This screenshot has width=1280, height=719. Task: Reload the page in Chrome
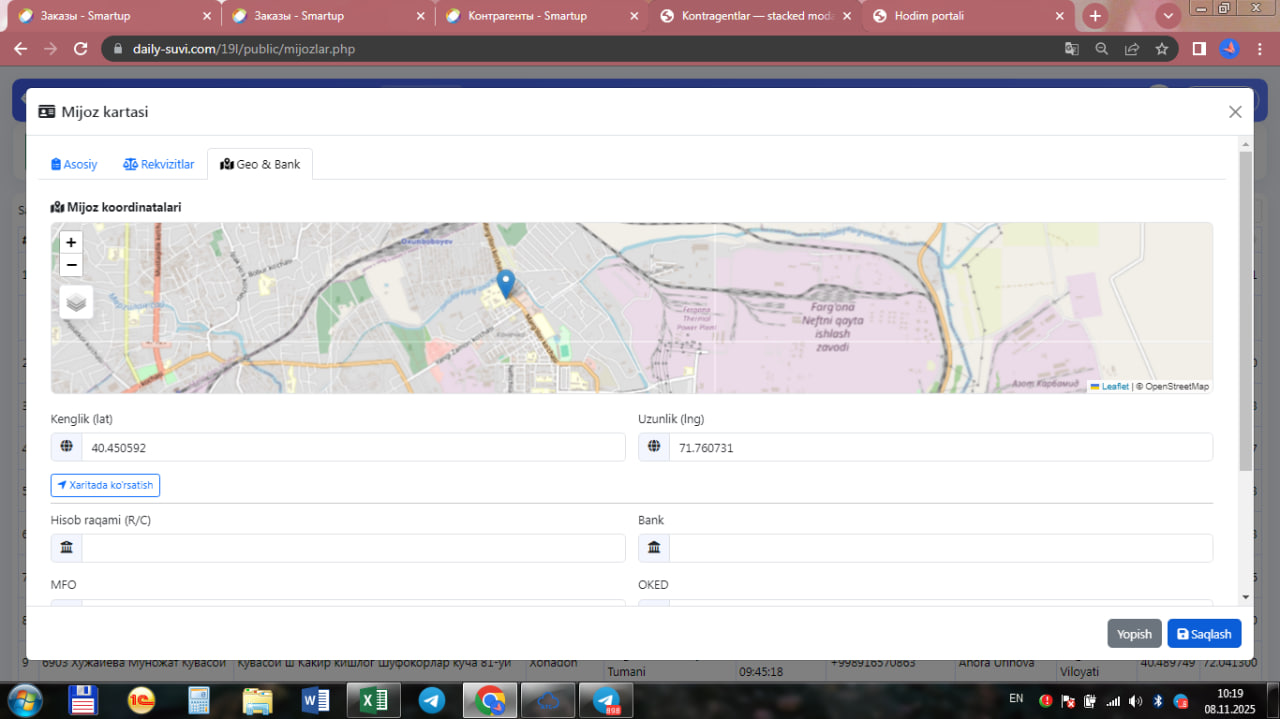coord(81,49)
